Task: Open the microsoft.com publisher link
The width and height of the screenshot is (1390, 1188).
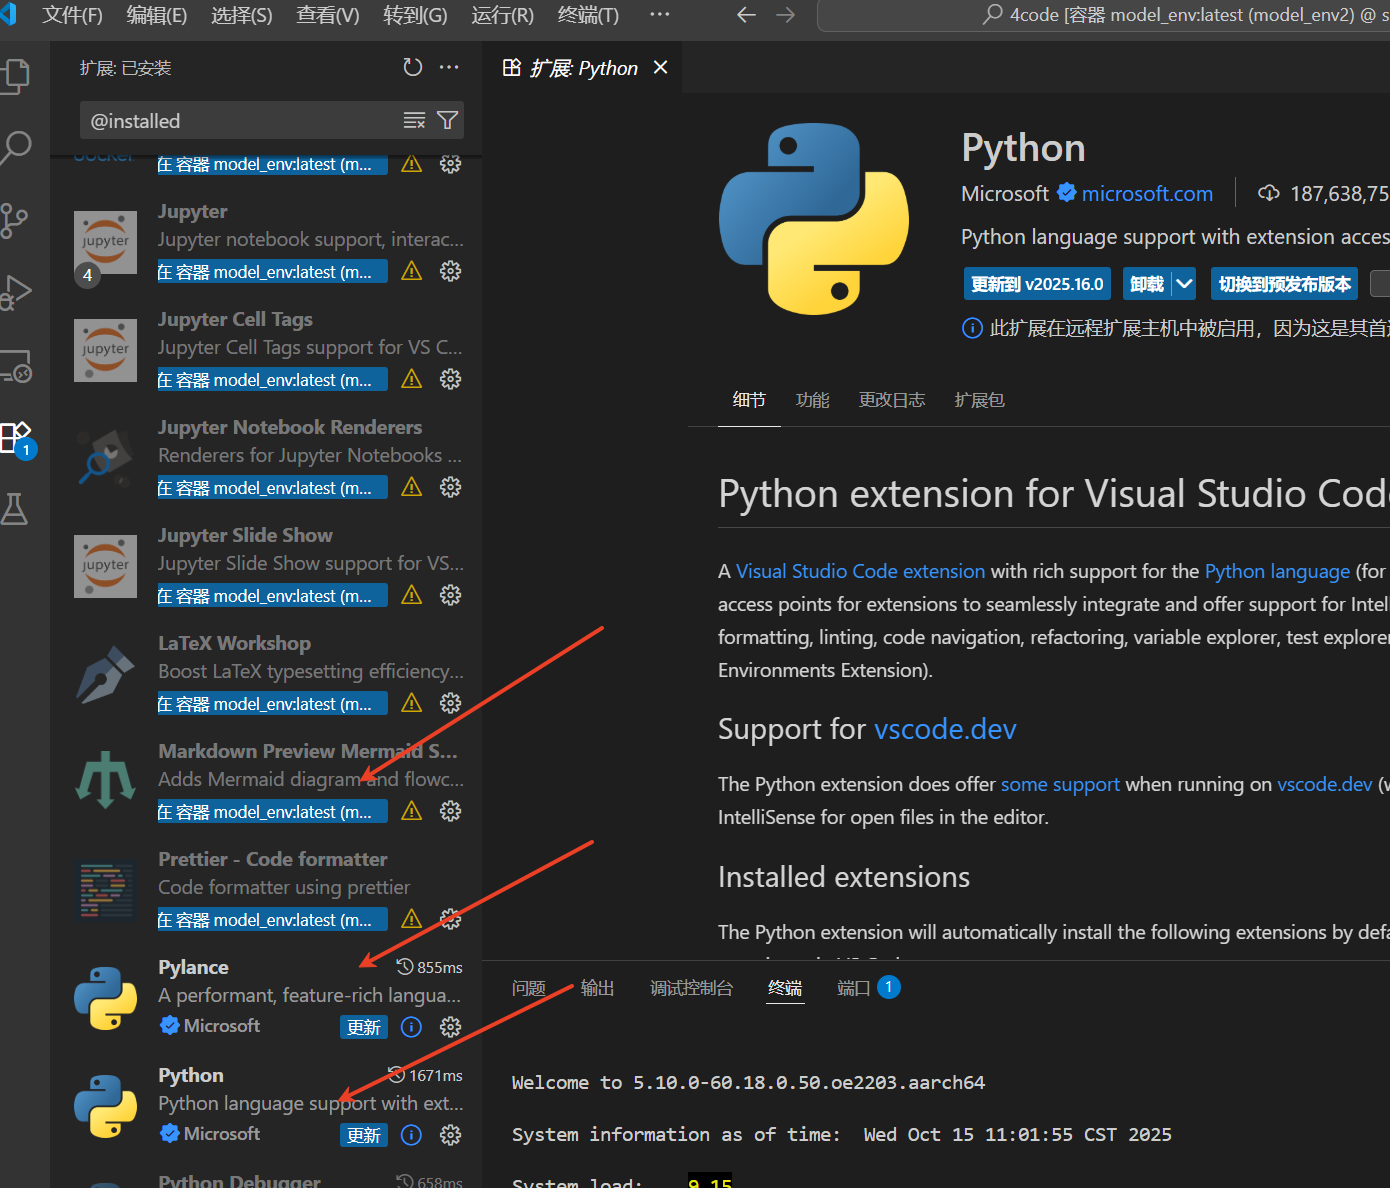Action: pyautogui.click(x=1147, y=194)
